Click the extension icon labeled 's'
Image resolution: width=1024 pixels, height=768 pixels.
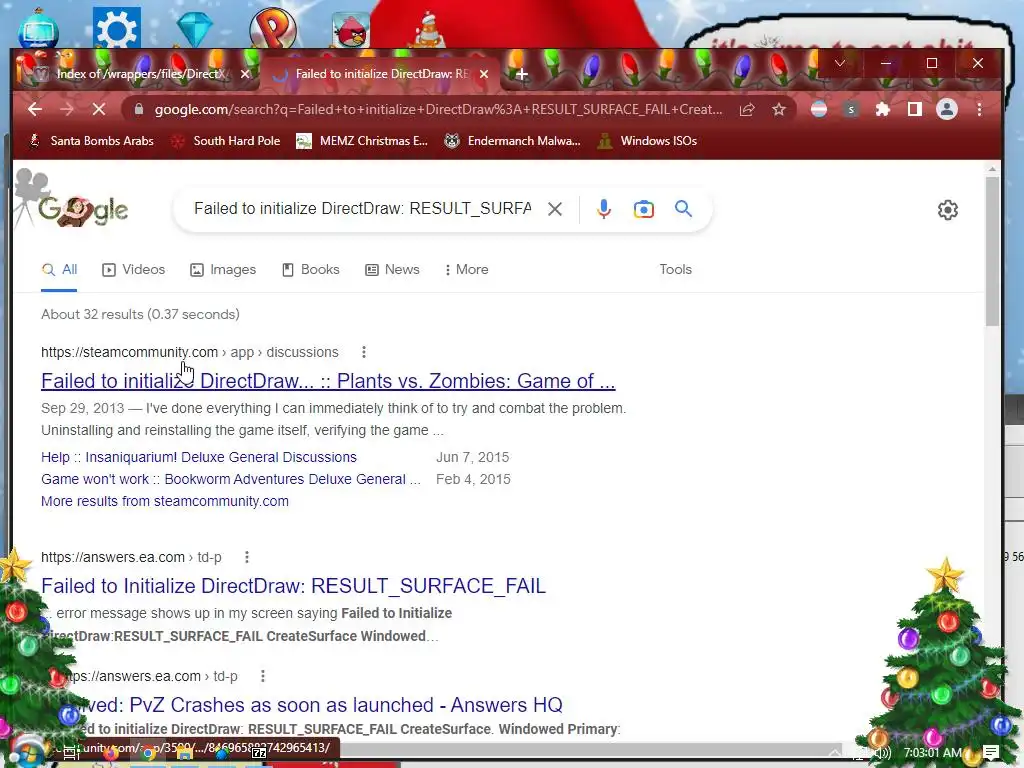coord(850,110)
